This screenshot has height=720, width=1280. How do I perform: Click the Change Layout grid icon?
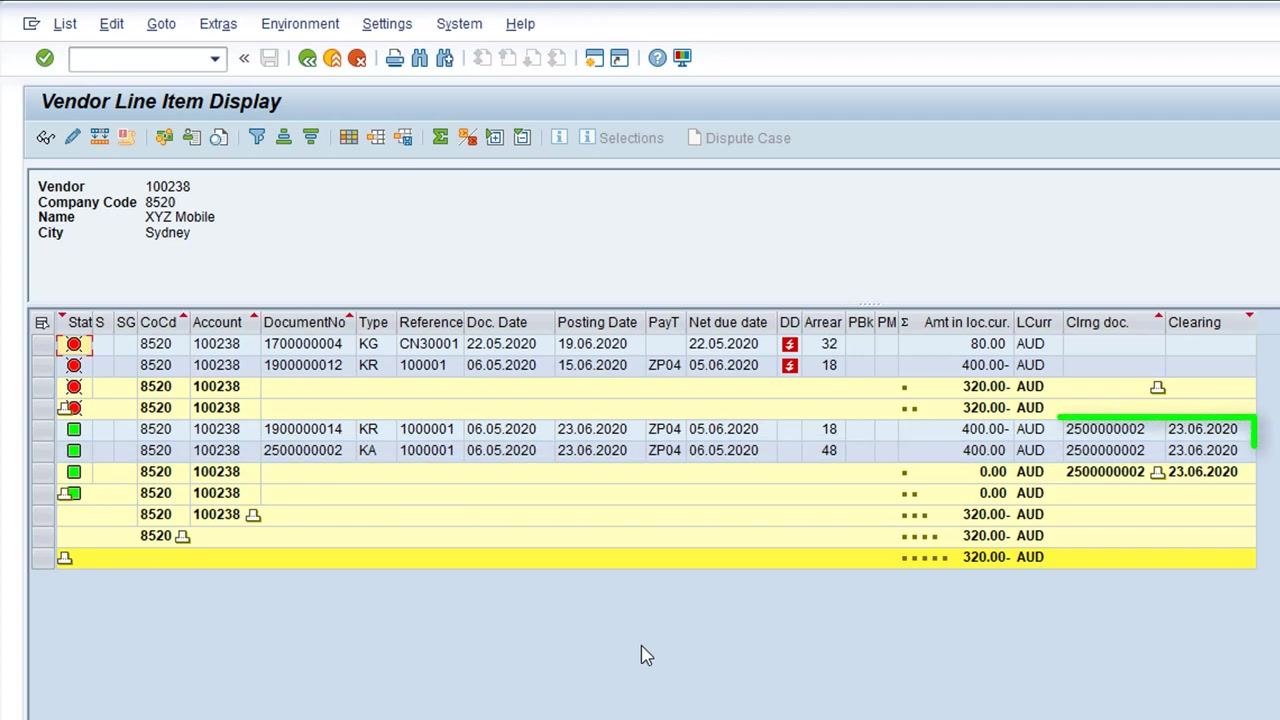[348, 137]
